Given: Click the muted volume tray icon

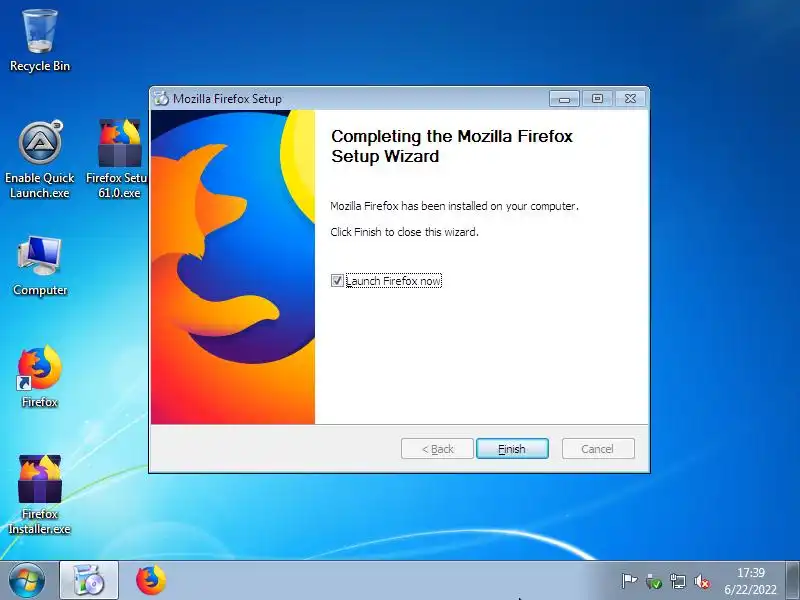Looking at the screenshot, I should 702,581.
